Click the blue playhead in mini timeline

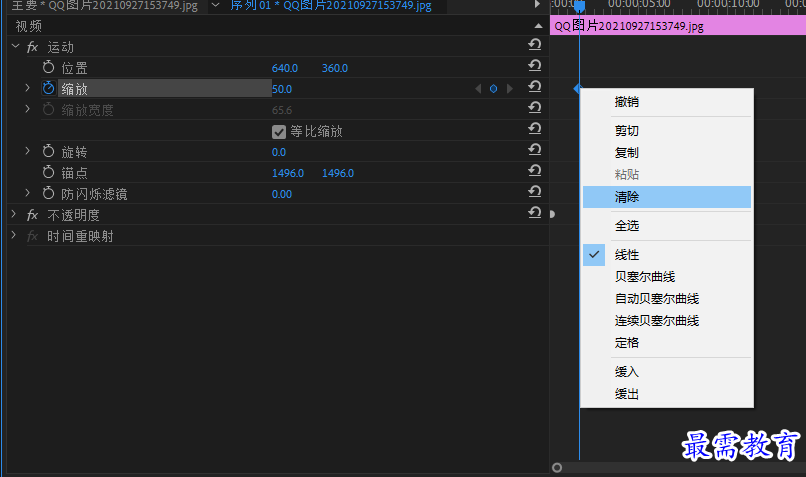[x=579, y=6]
